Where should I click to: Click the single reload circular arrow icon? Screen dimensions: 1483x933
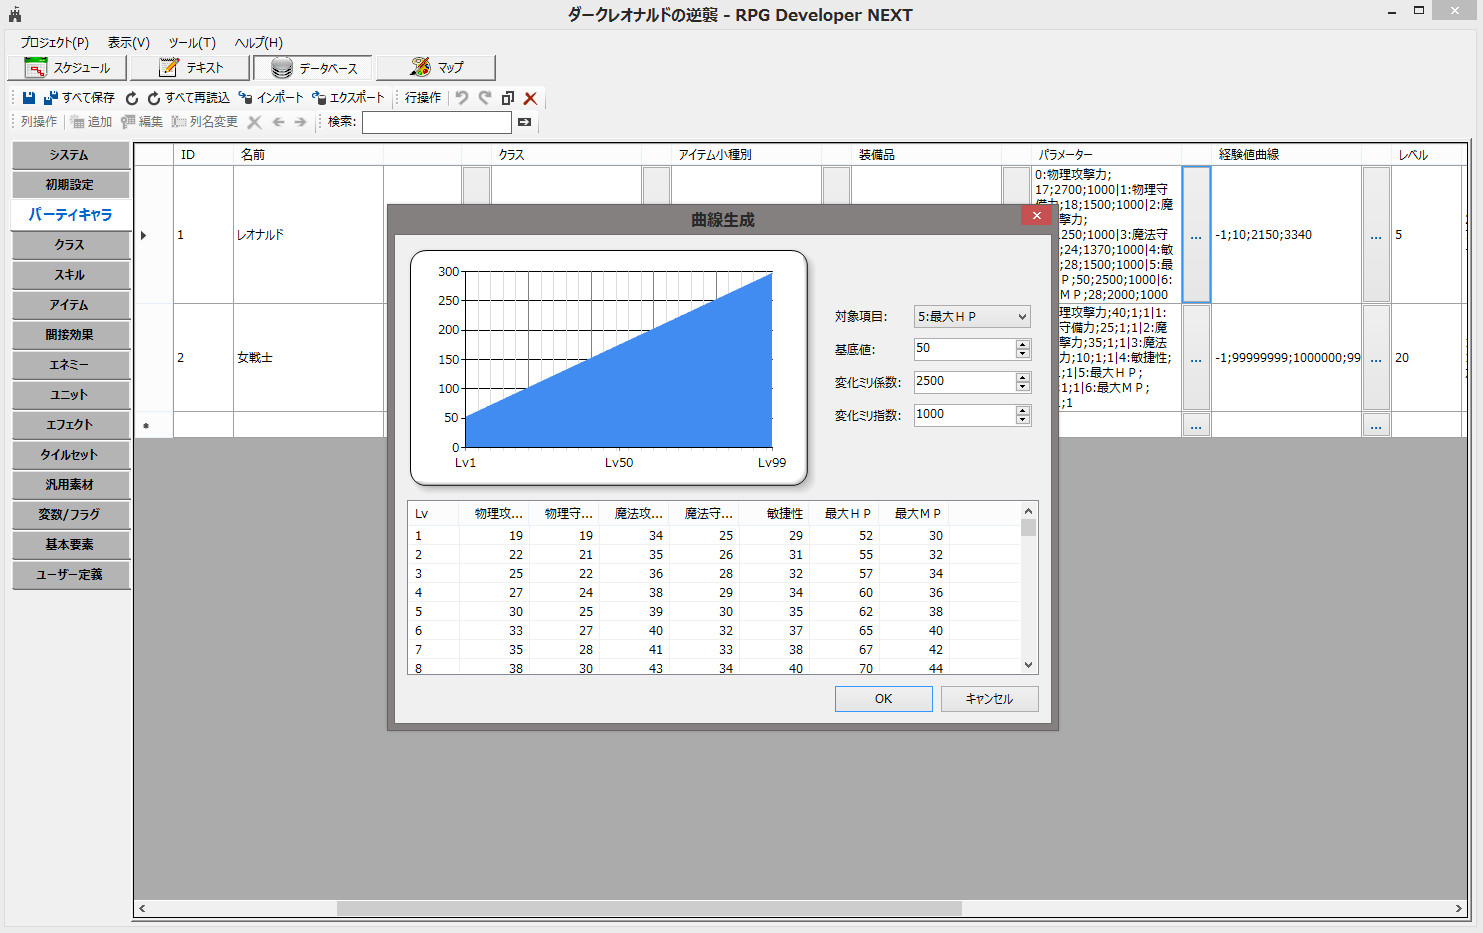click(x=131, y=97)
